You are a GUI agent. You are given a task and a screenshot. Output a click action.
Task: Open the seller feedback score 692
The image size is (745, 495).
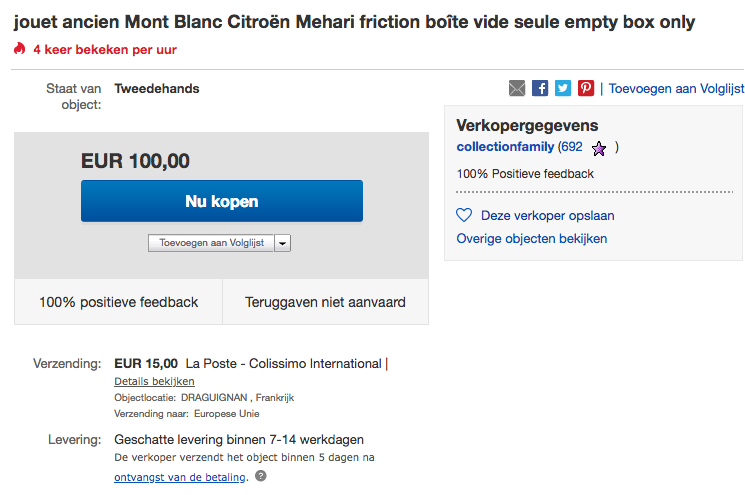click(x=572, y=147)
